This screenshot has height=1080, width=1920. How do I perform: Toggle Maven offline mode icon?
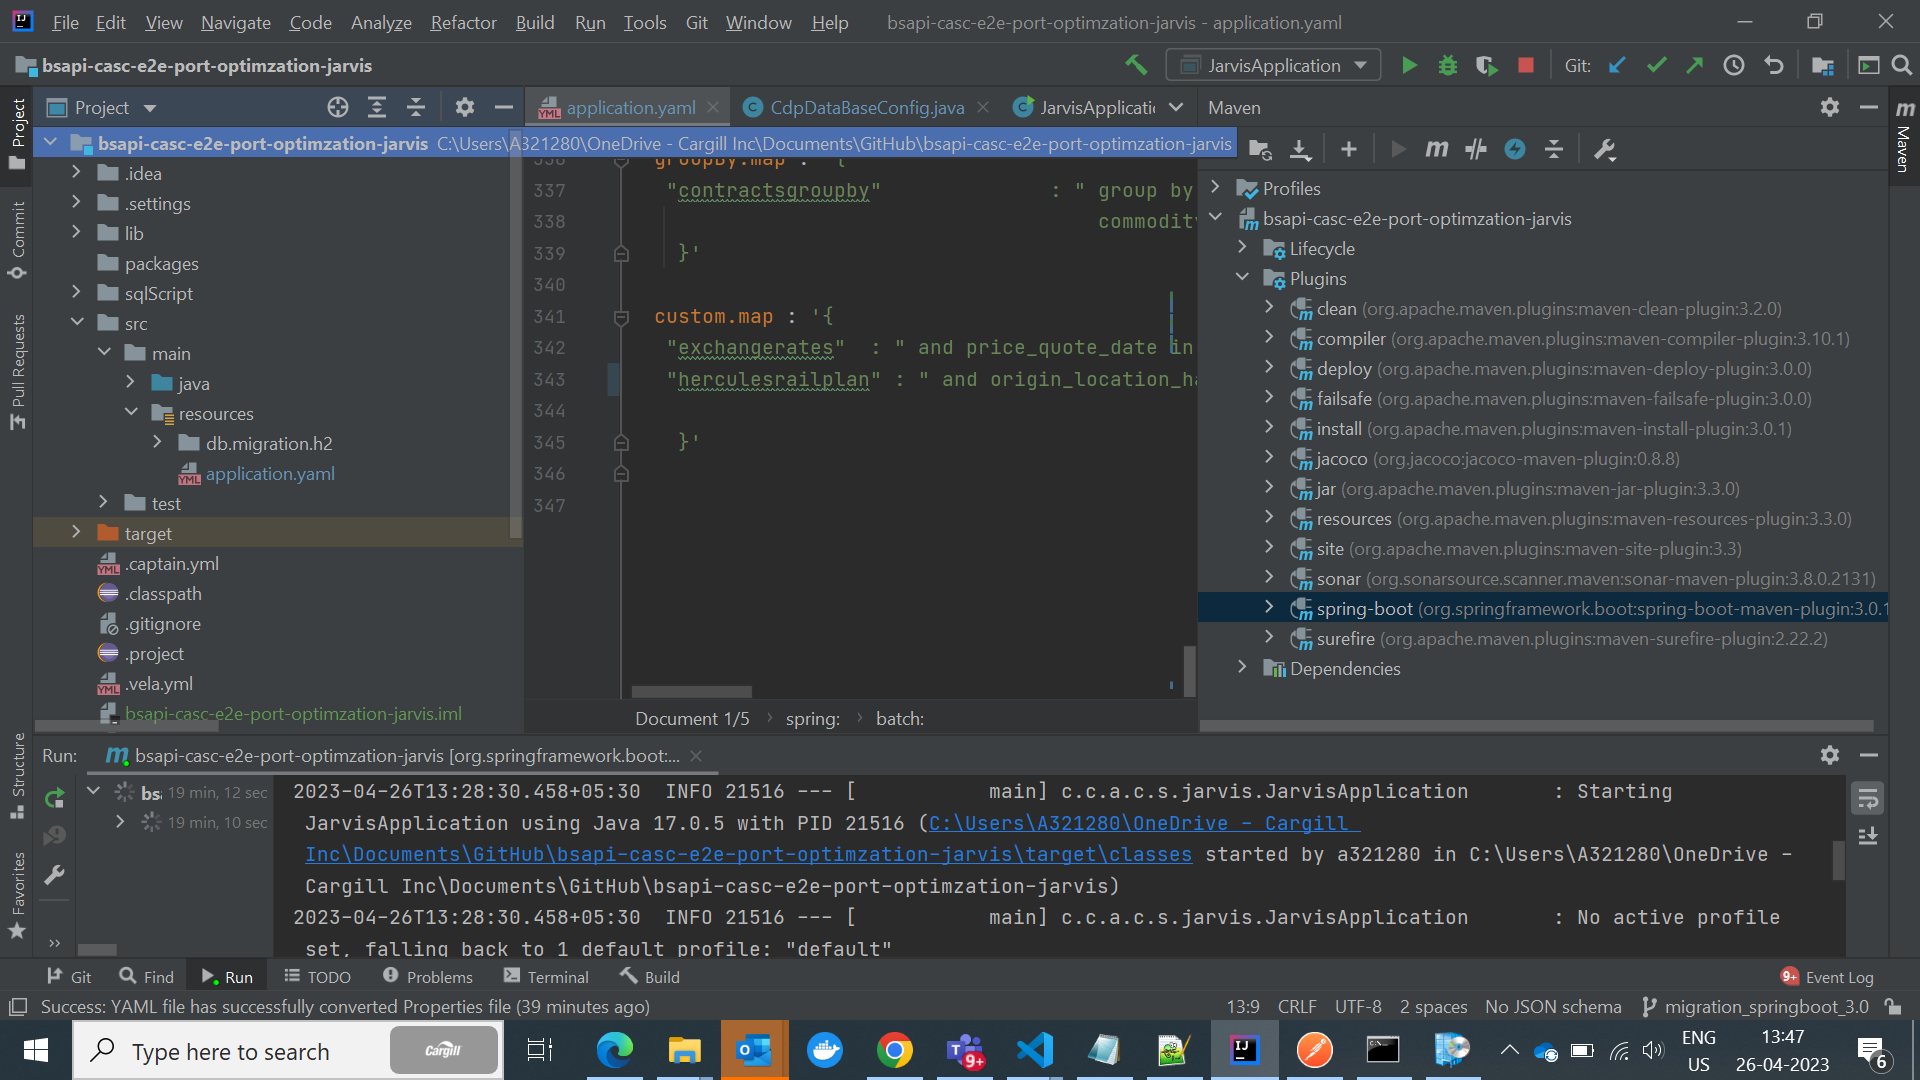pos(1476,150)
